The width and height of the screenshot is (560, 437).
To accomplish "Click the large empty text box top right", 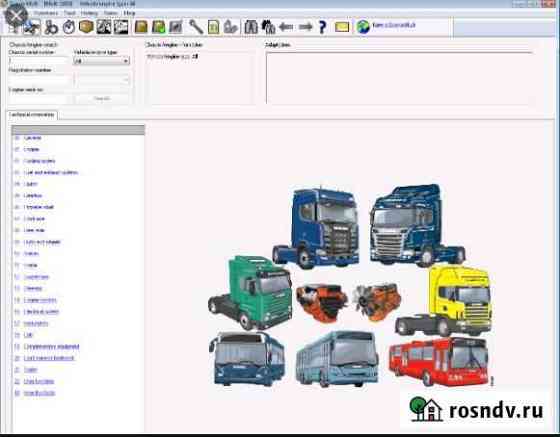I will (399, 78).
